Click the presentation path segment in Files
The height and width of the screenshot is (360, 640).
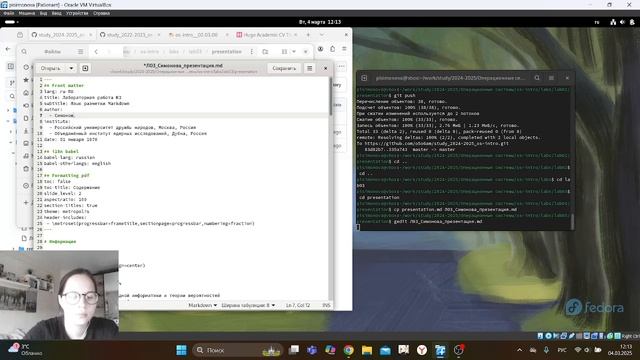(x=227, y=51)
